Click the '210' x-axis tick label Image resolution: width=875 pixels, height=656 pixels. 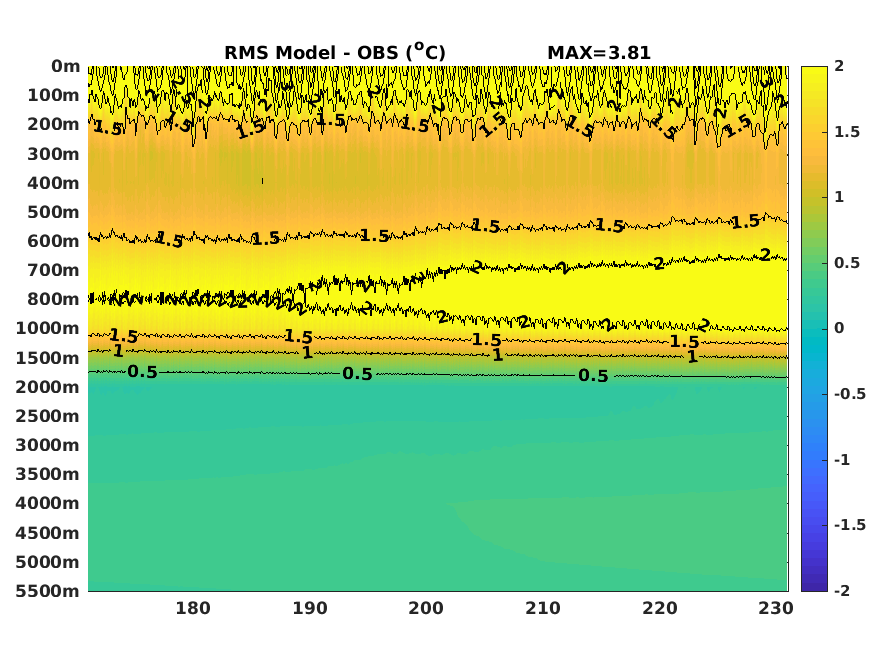pyautogui.click(x=543, y=607)
